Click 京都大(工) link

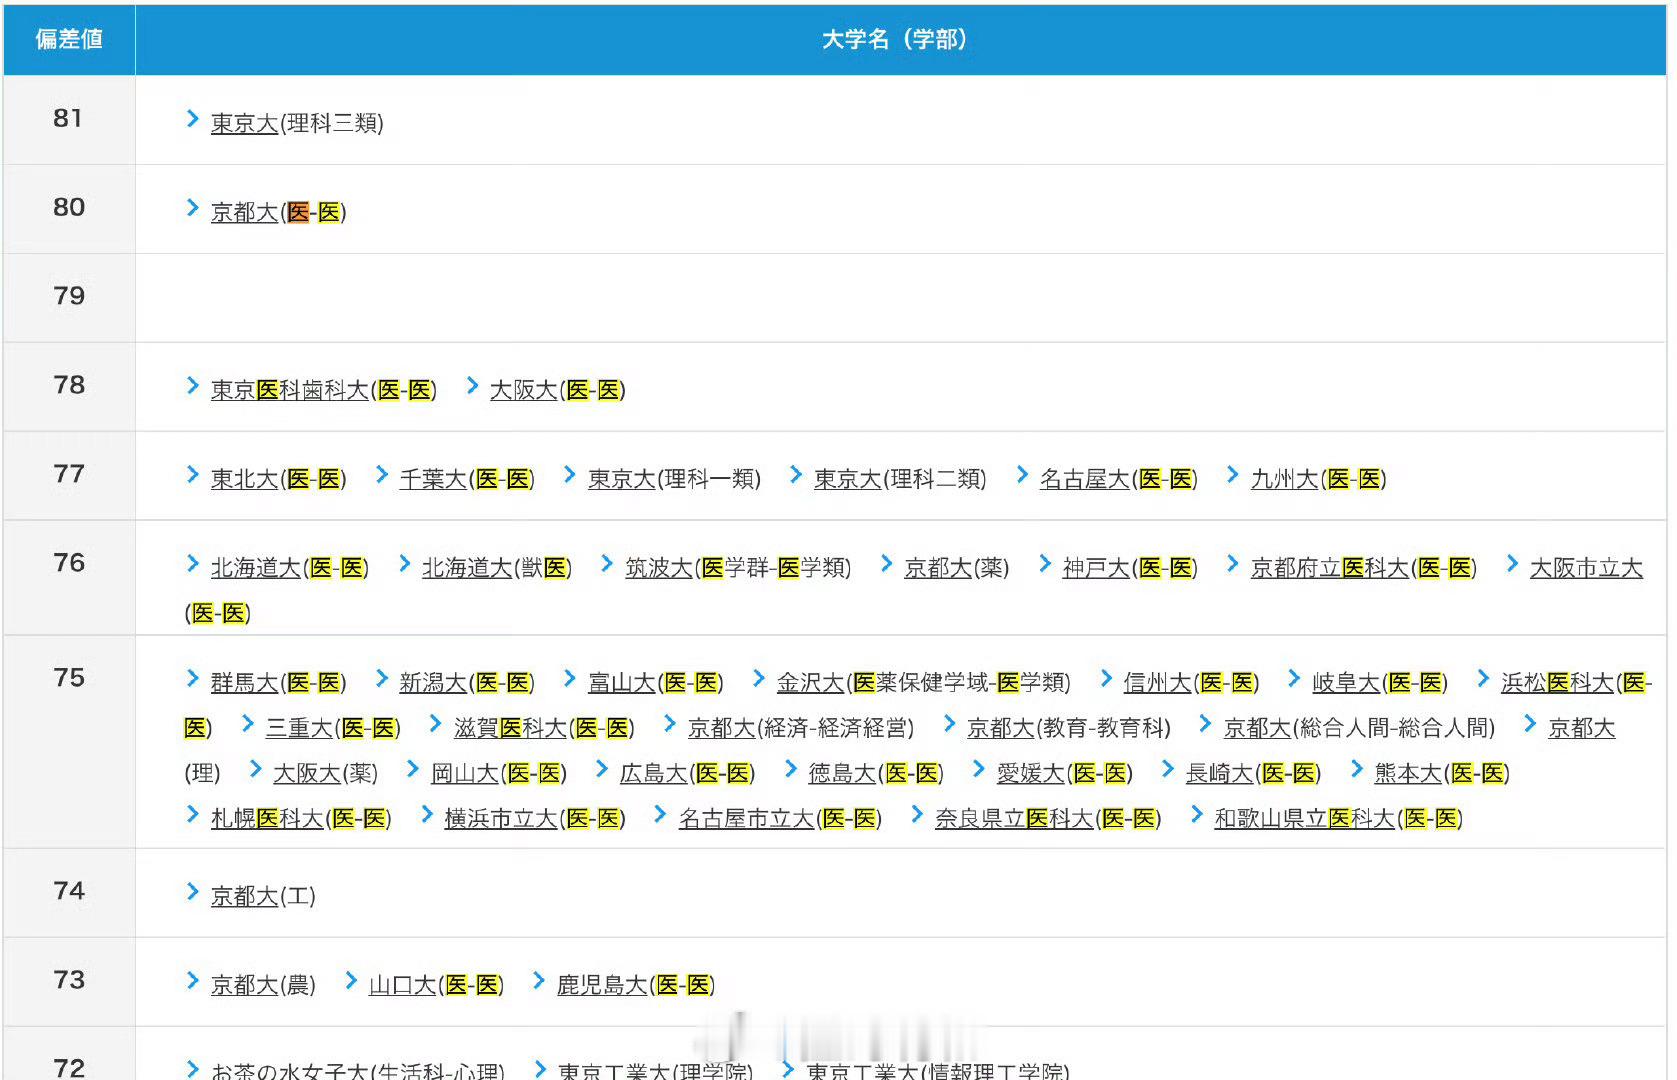click(263, 896)
